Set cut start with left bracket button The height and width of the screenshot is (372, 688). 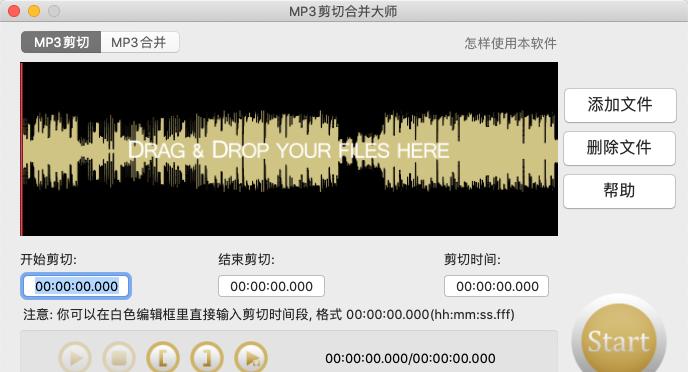163,358
